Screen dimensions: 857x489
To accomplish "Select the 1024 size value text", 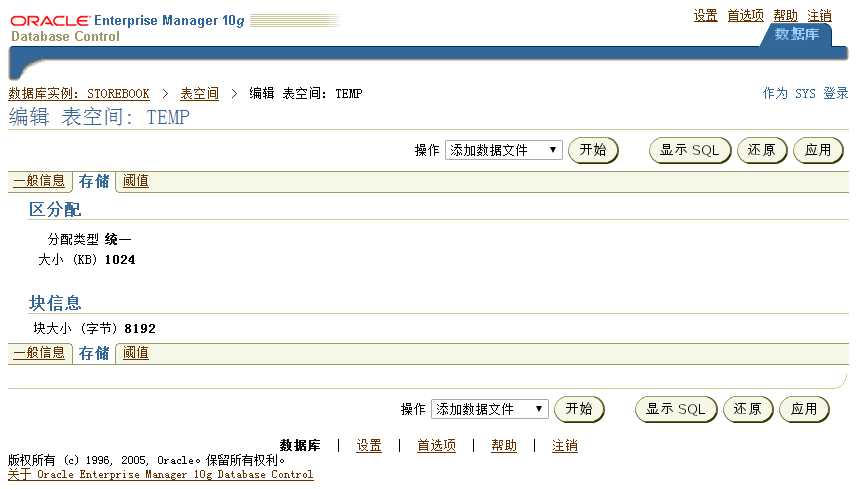I will pos(120,260).
